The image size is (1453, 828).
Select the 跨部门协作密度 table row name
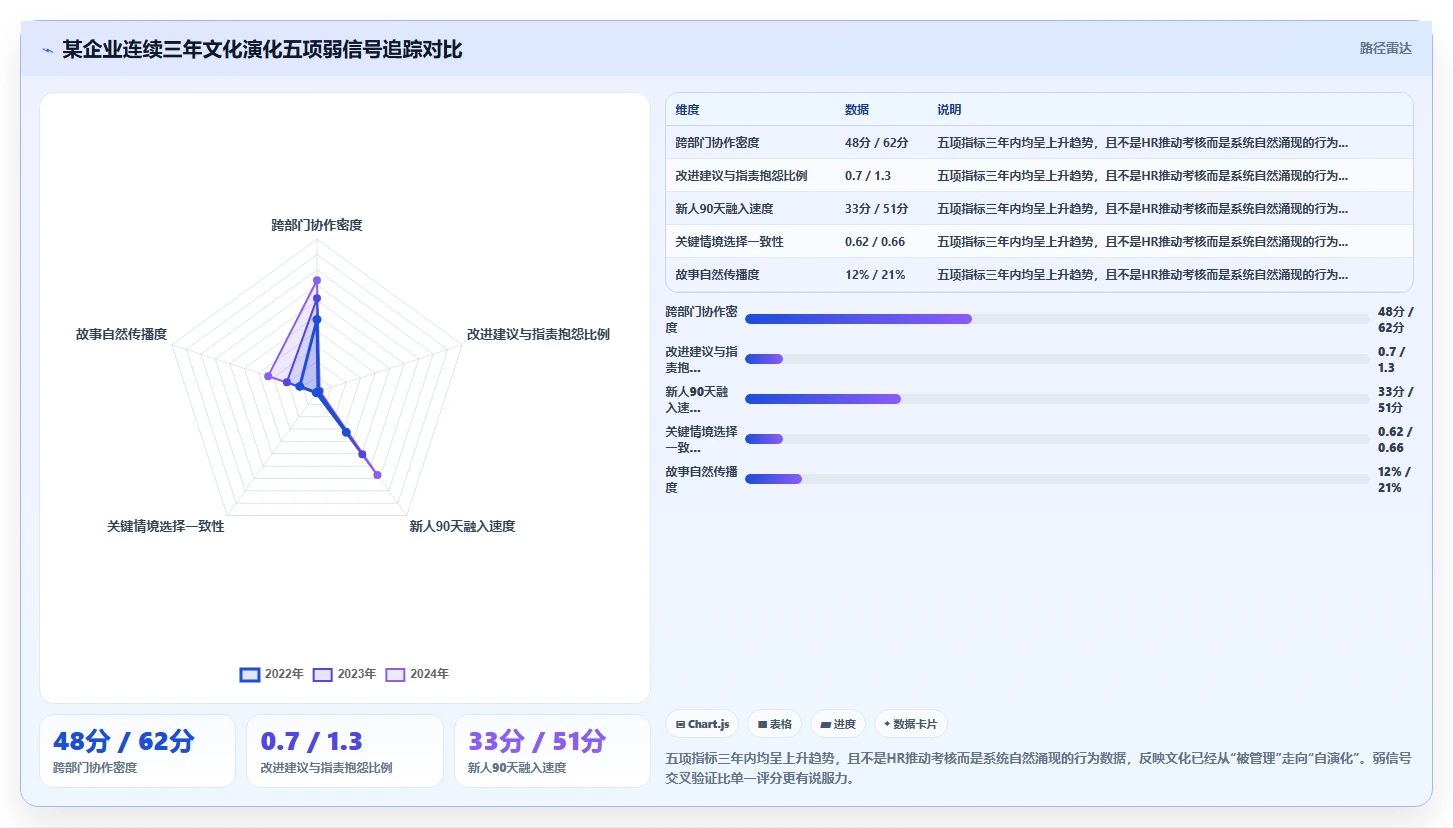[717, 143]
